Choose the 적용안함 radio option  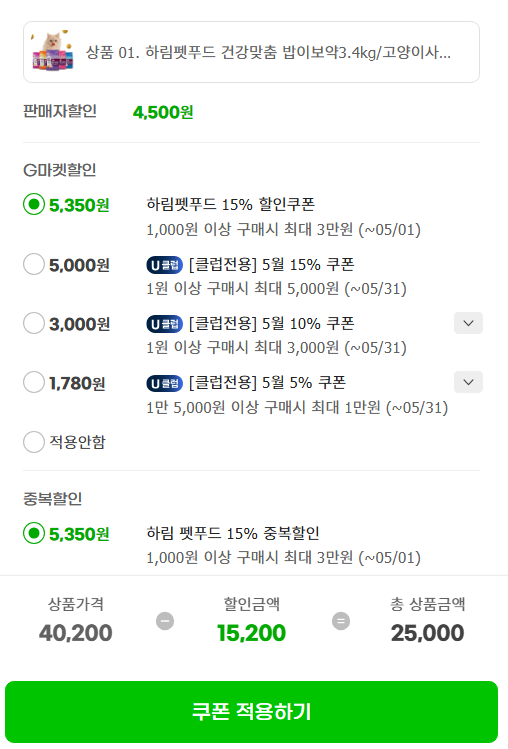(x=34, y=442)
